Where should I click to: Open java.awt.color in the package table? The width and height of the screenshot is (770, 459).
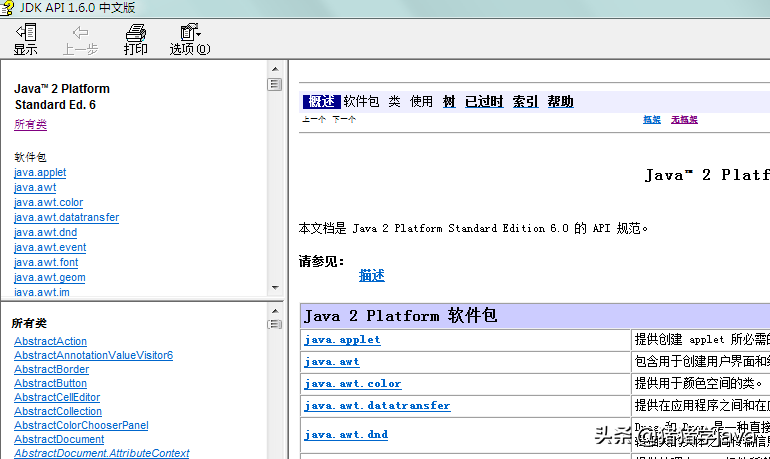[x=353, y=384]
